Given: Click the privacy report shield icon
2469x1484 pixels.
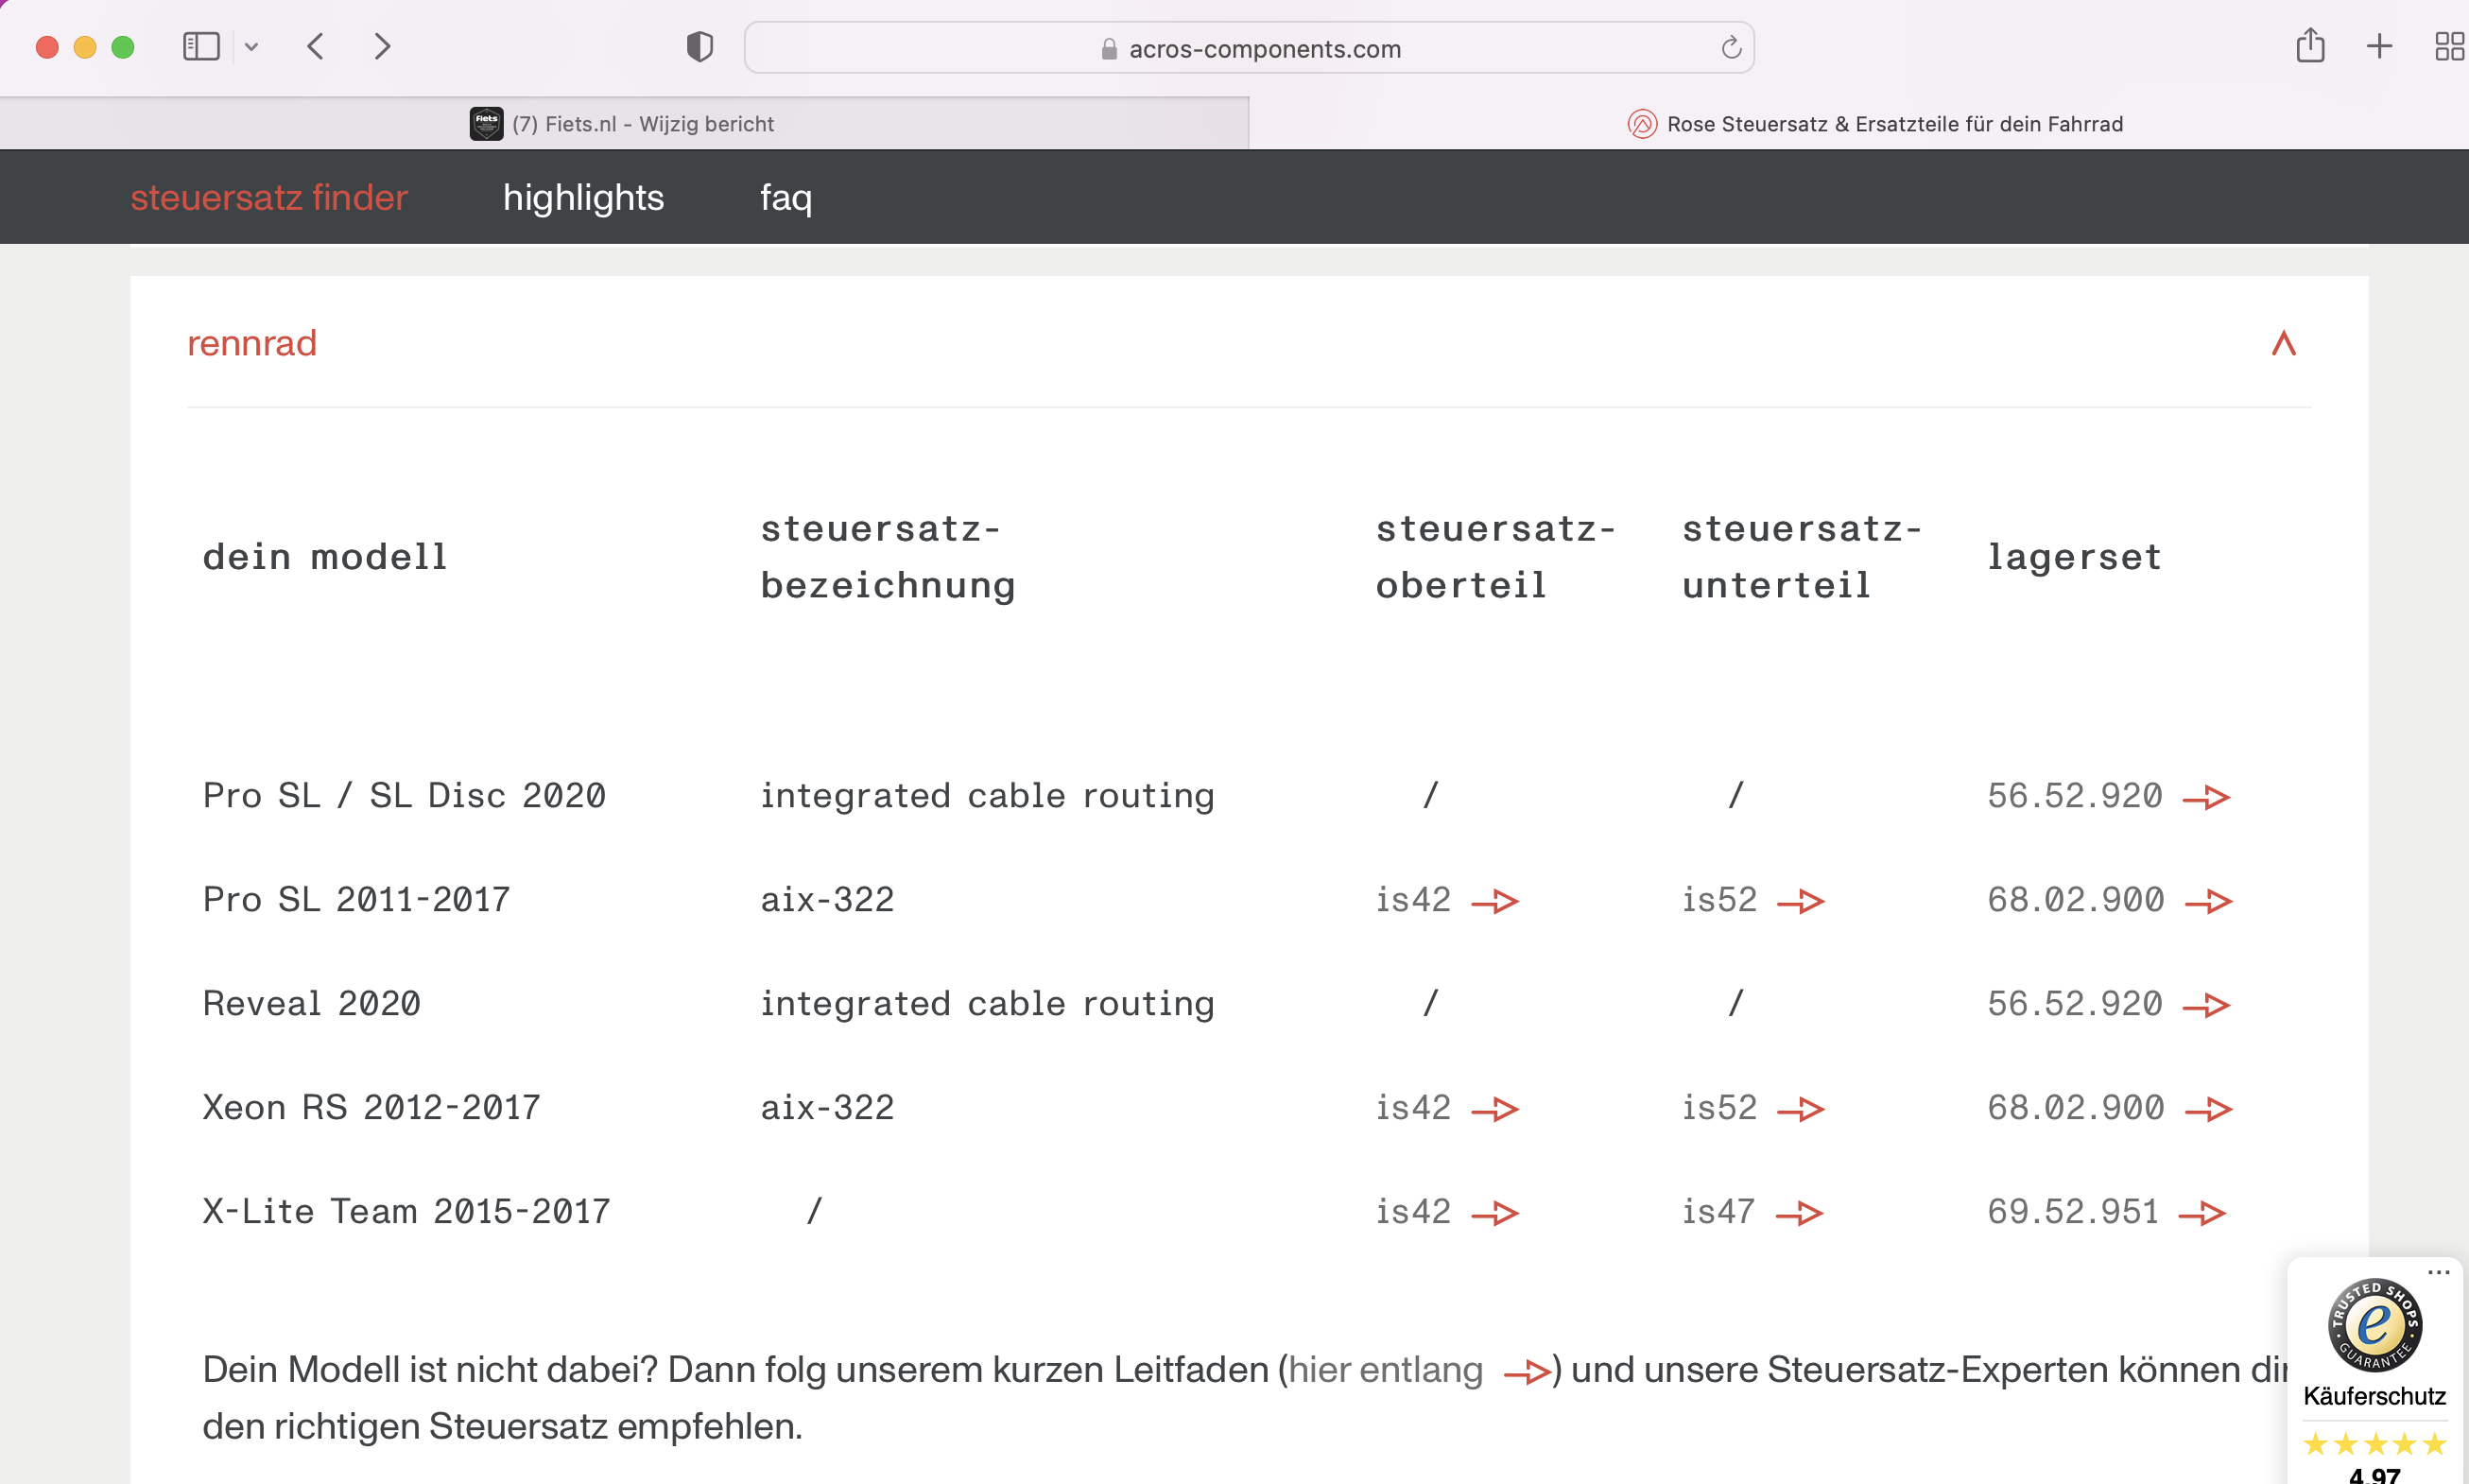Looking at the screenshot, I should coord(699,46).
